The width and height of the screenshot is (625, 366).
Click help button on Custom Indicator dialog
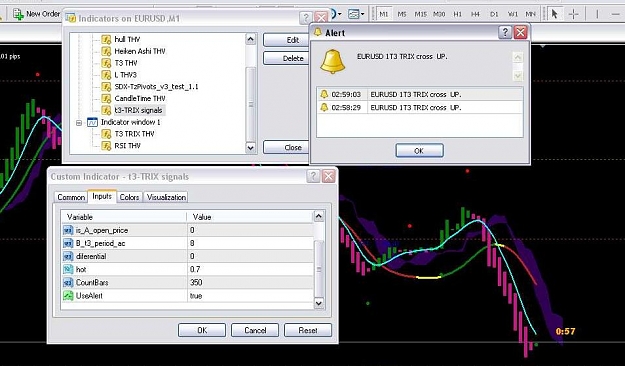pos(313,176)
